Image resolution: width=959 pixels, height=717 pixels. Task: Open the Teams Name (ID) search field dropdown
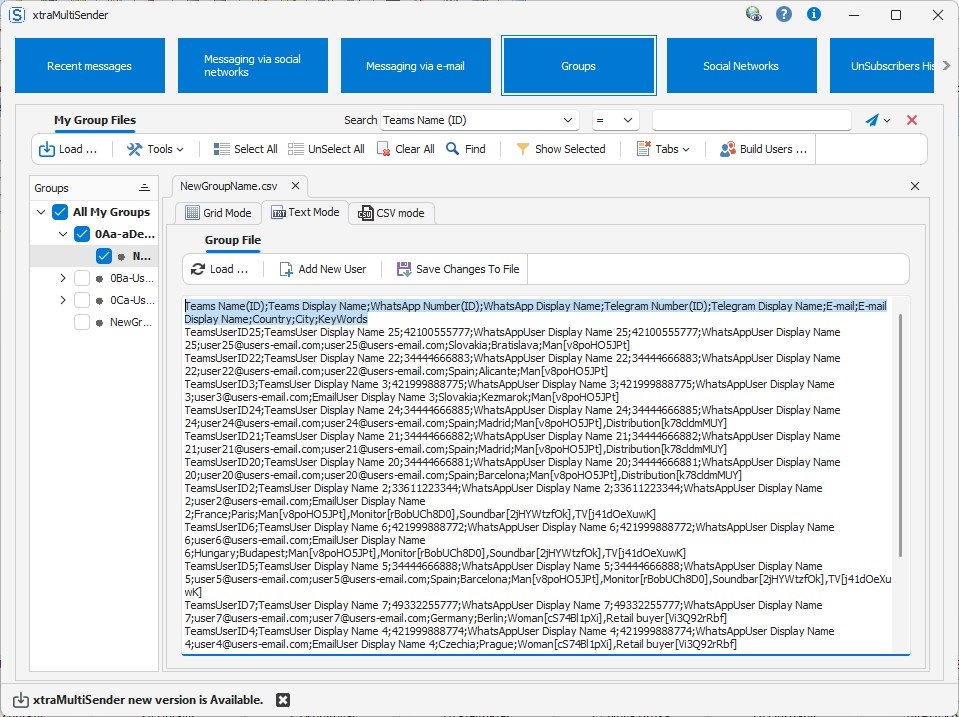[568, 121]
